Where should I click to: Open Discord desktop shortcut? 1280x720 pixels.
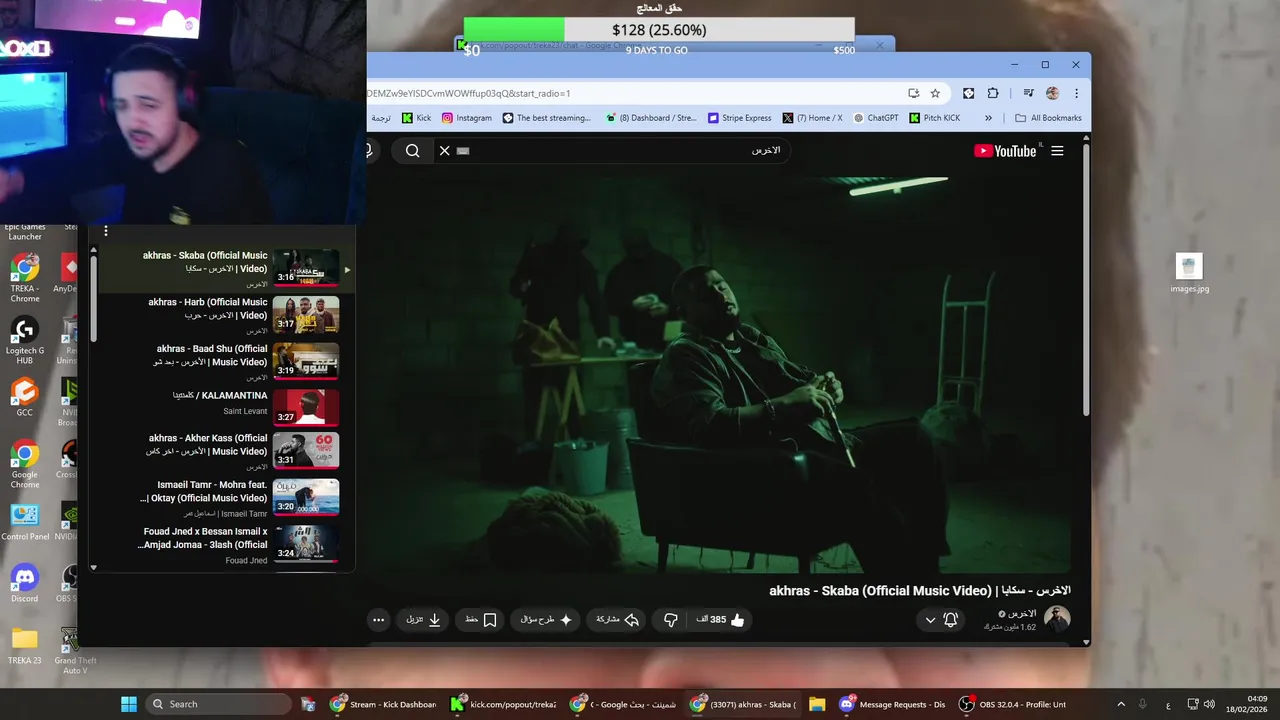pos(25,583)
